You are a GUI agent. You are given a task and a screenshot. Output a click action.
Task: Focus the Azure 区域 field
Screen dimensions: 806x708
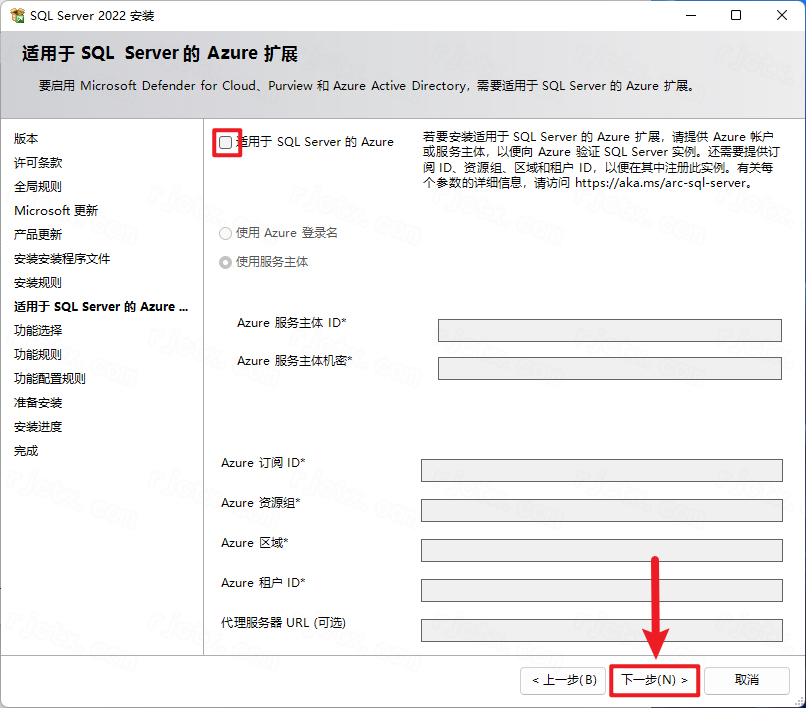(601, 551)
